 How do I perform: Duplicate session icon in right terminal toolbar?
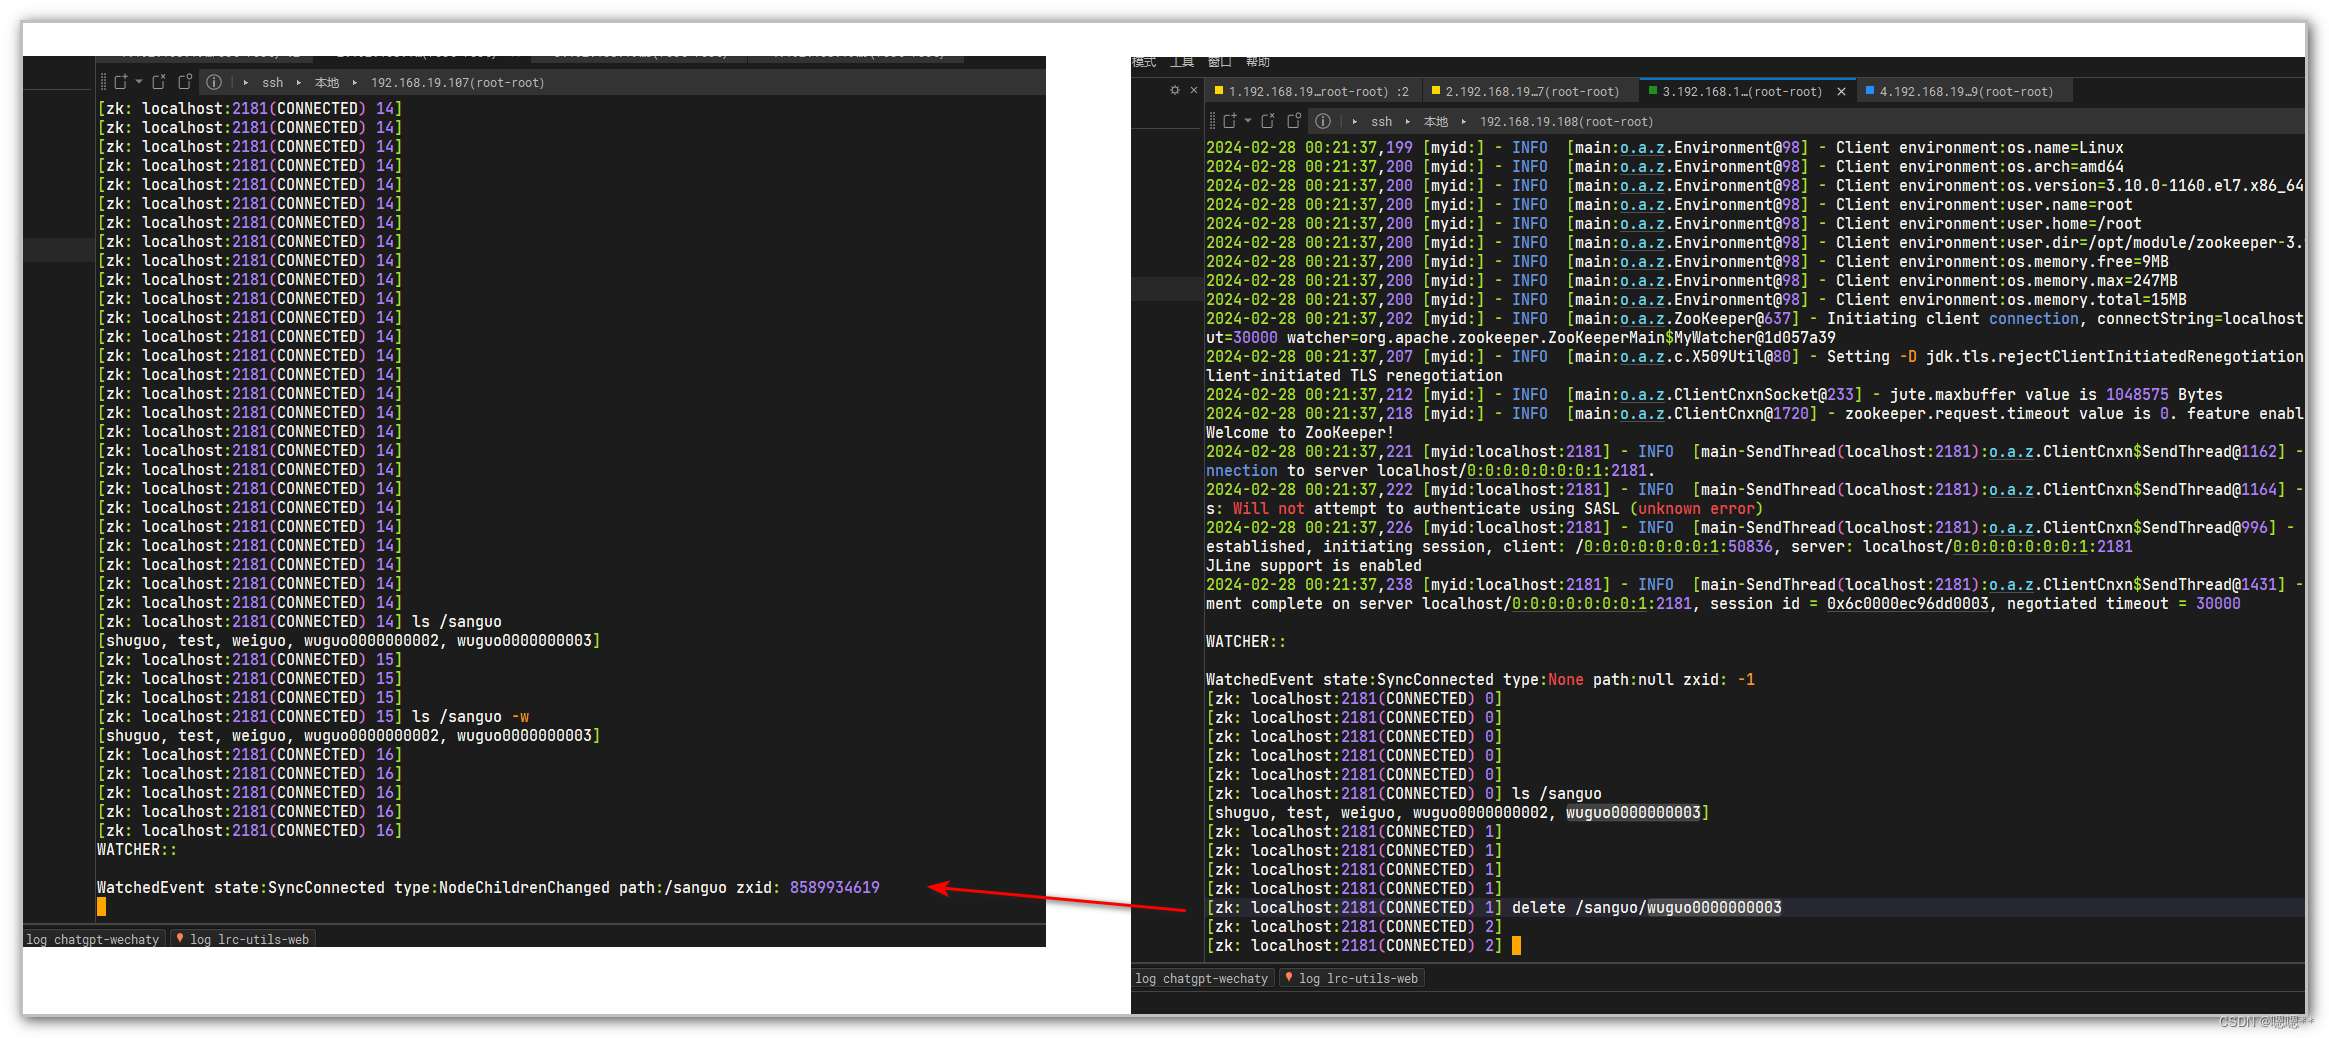(1294, 121)
